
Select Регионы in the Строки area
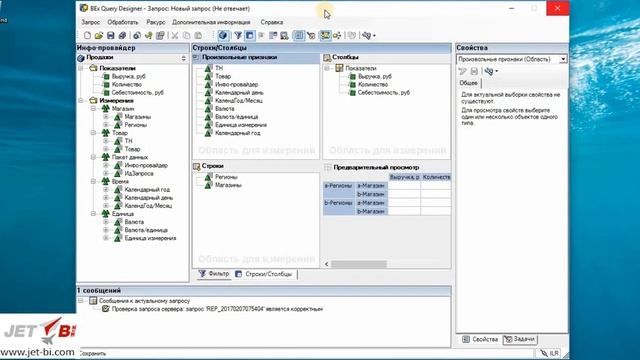click(226, 177)
